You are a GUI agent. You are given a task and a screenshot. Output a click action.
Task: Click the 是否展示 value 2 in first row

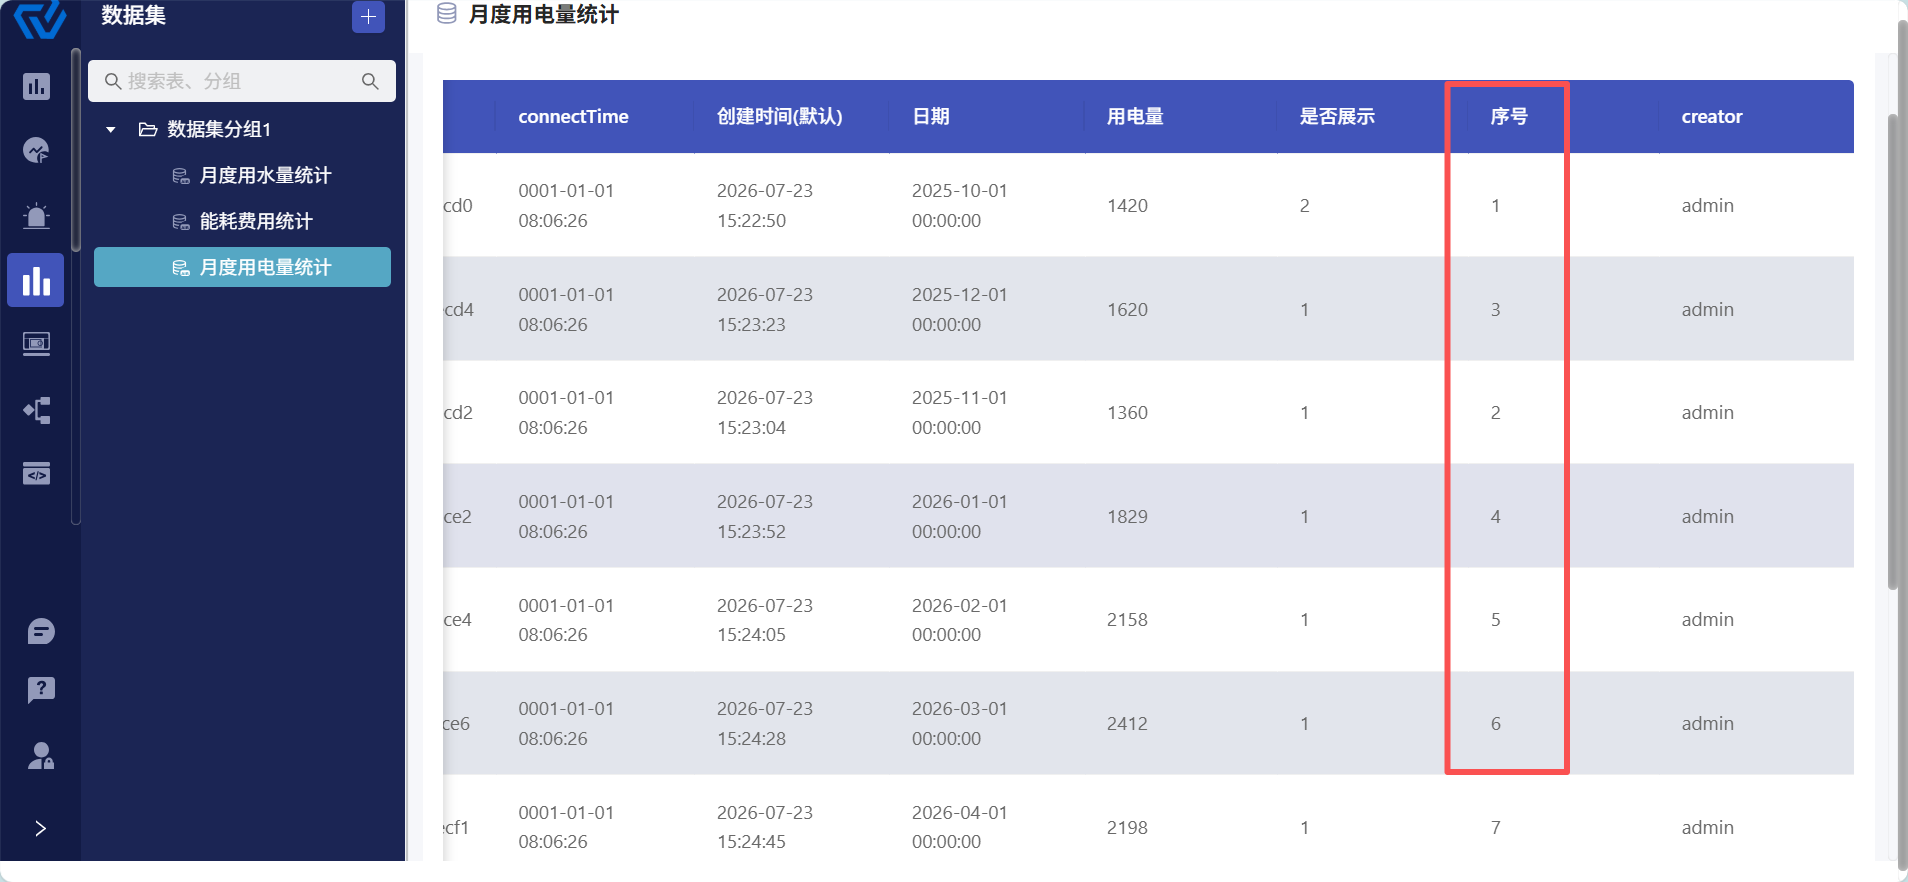click(x=1304, y=205)
